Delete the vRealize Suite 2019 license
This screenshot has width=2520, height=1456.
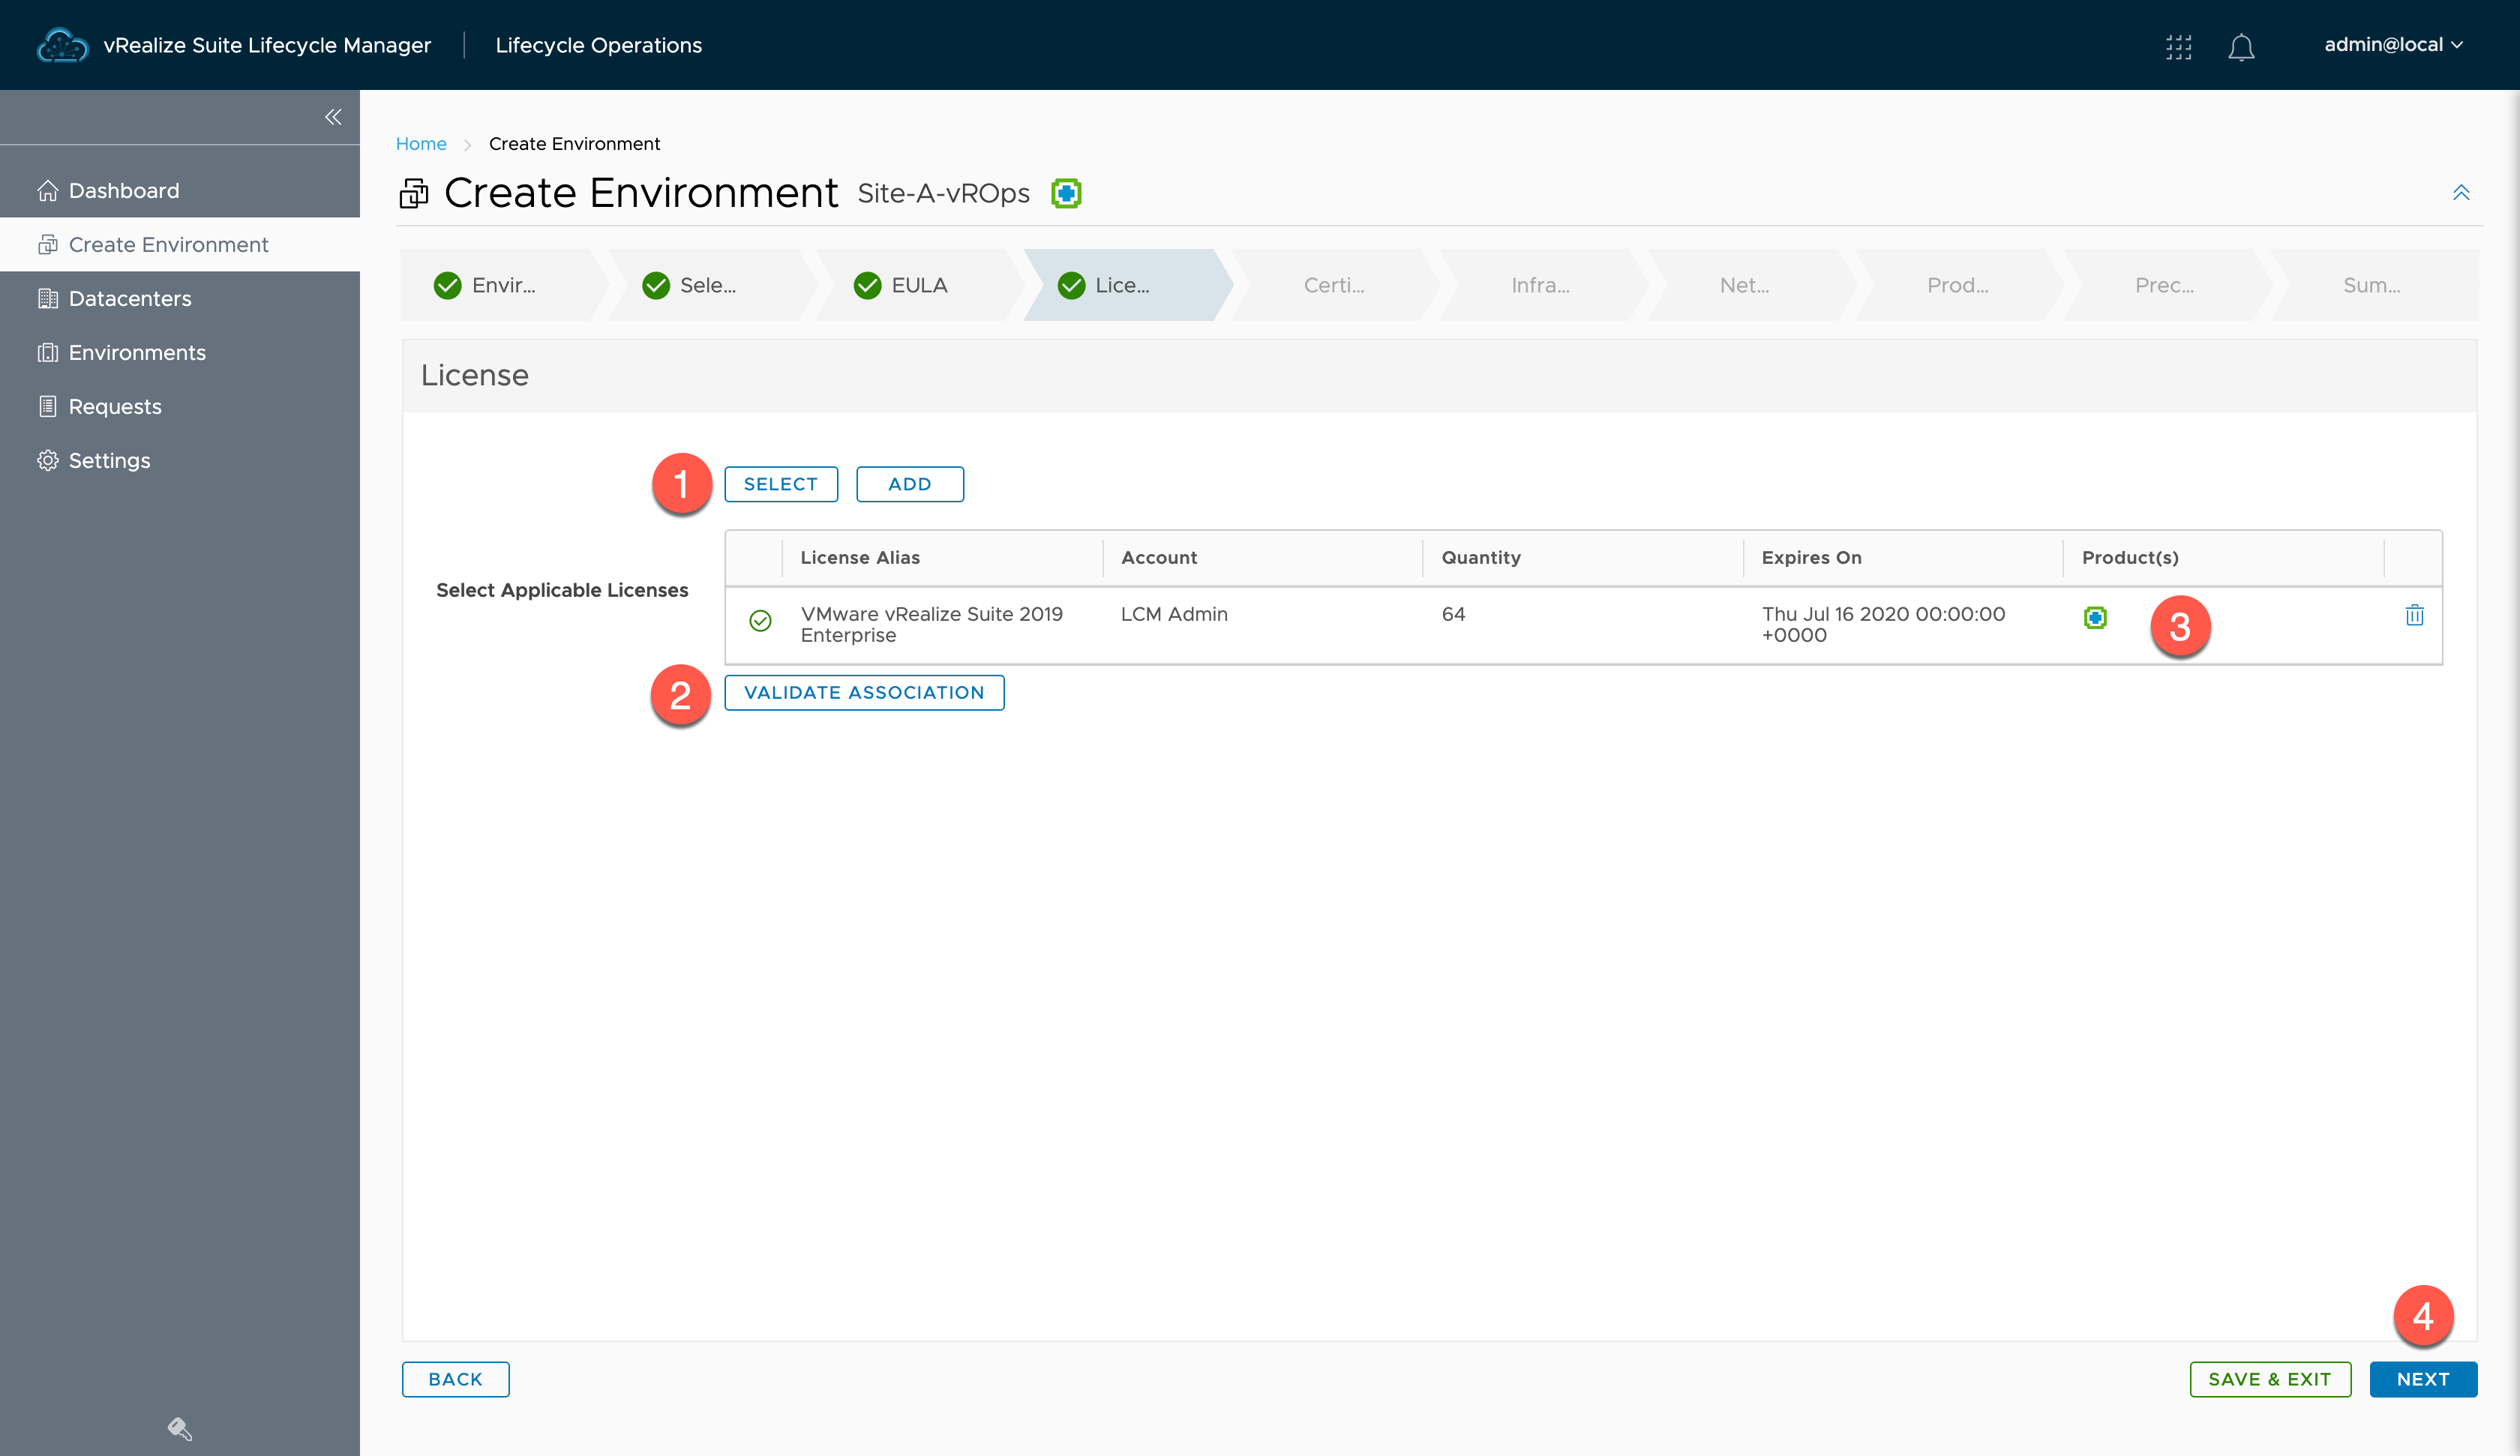(x=2414, y=615)
